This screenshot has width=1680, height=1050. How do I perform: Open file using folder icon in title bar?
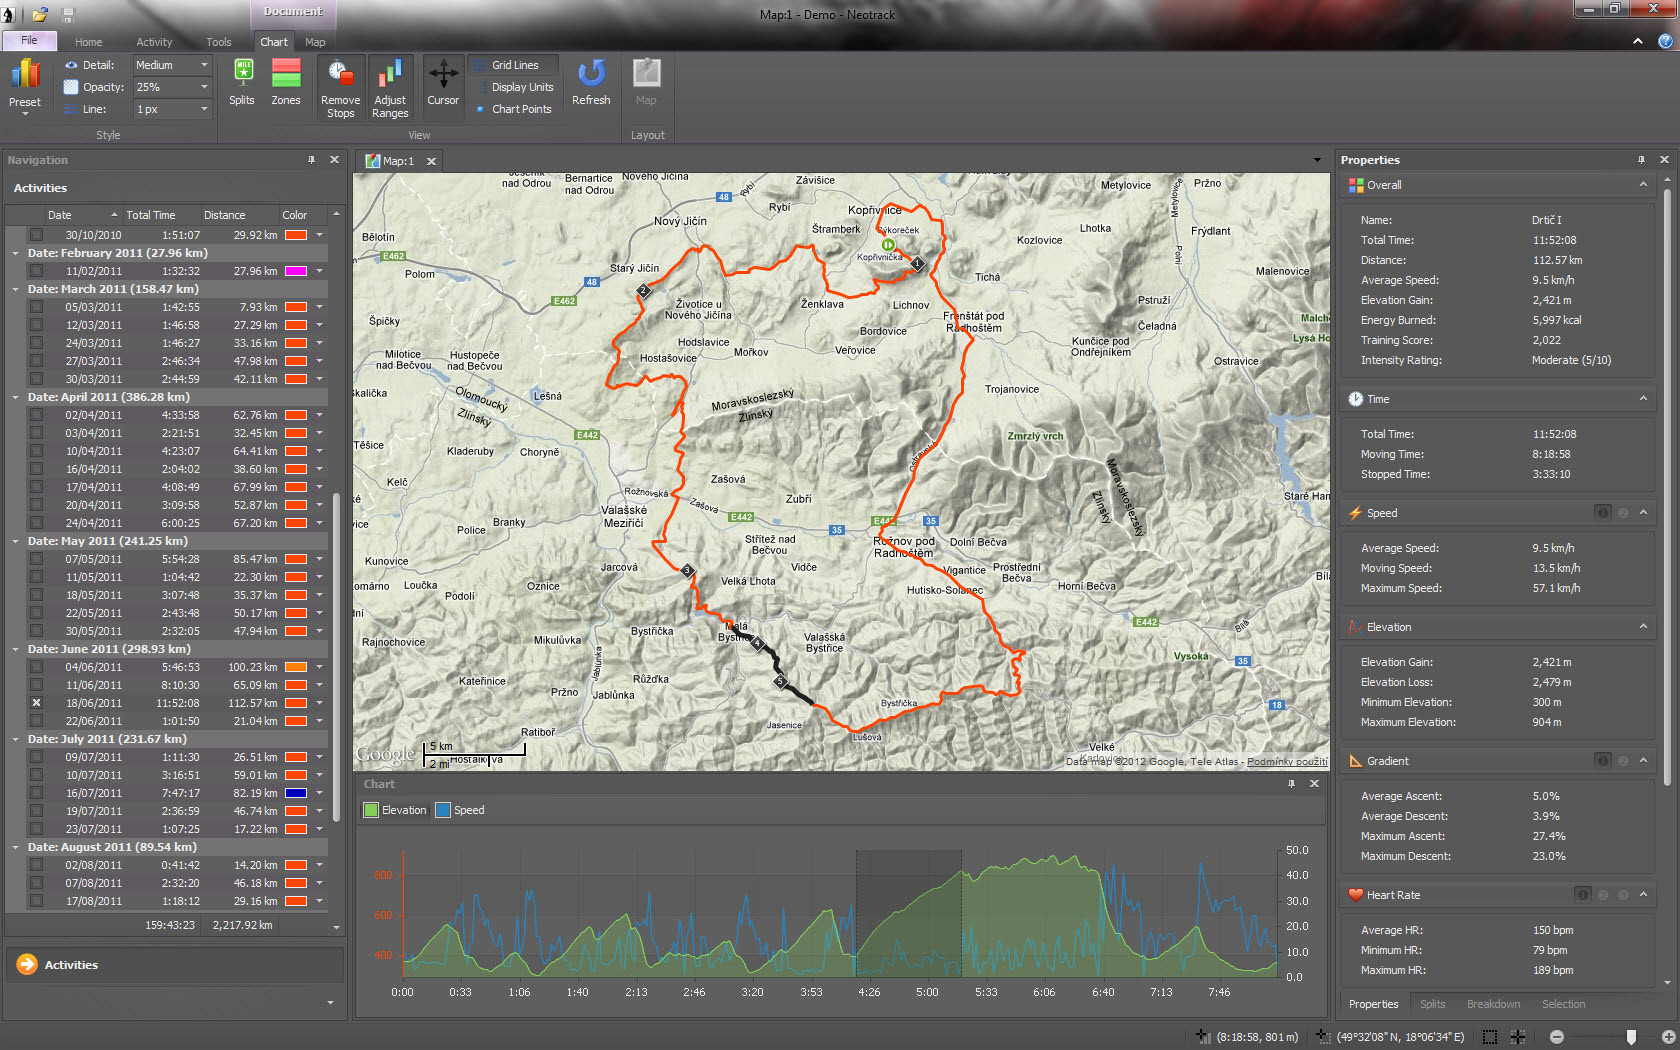(40, 14)
